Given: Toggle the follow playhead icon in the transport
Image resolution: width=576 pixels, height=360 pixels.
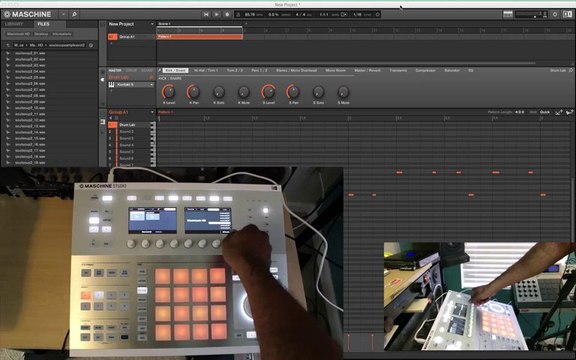Looking at the screenshot, I should tap(344, 14).
